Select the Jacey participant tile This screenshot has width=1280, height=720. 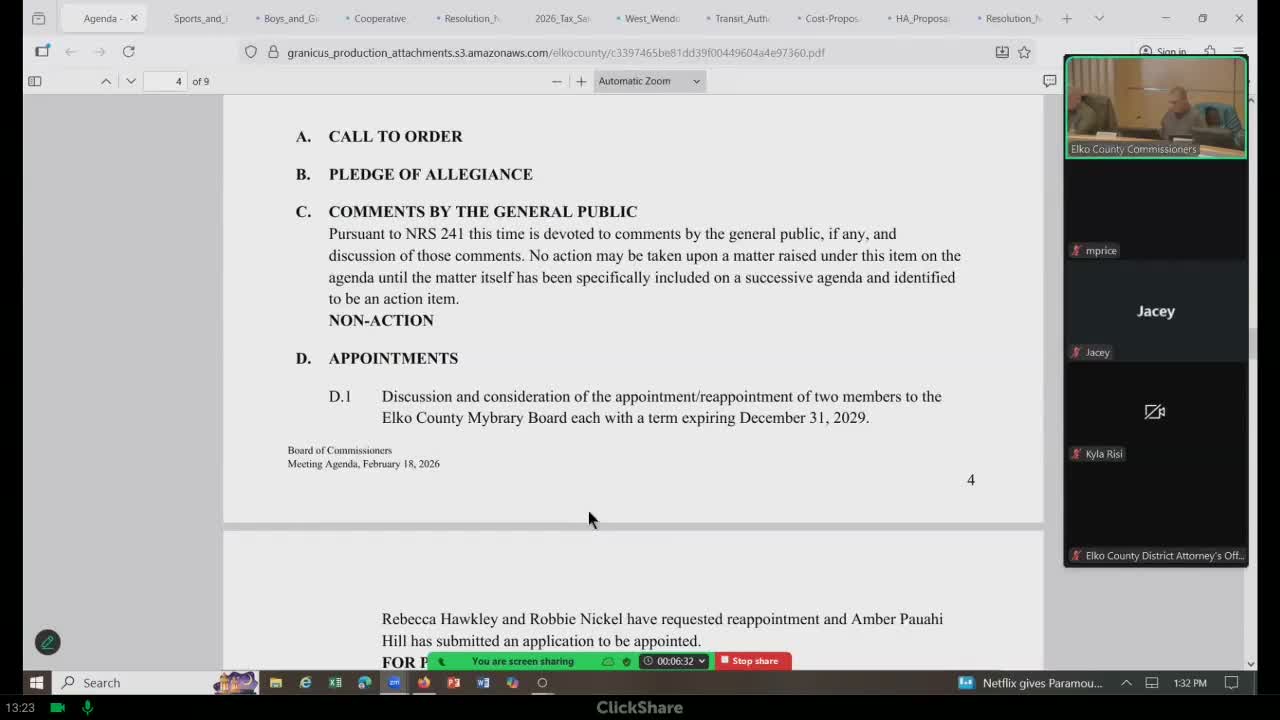coord(1156,311)
